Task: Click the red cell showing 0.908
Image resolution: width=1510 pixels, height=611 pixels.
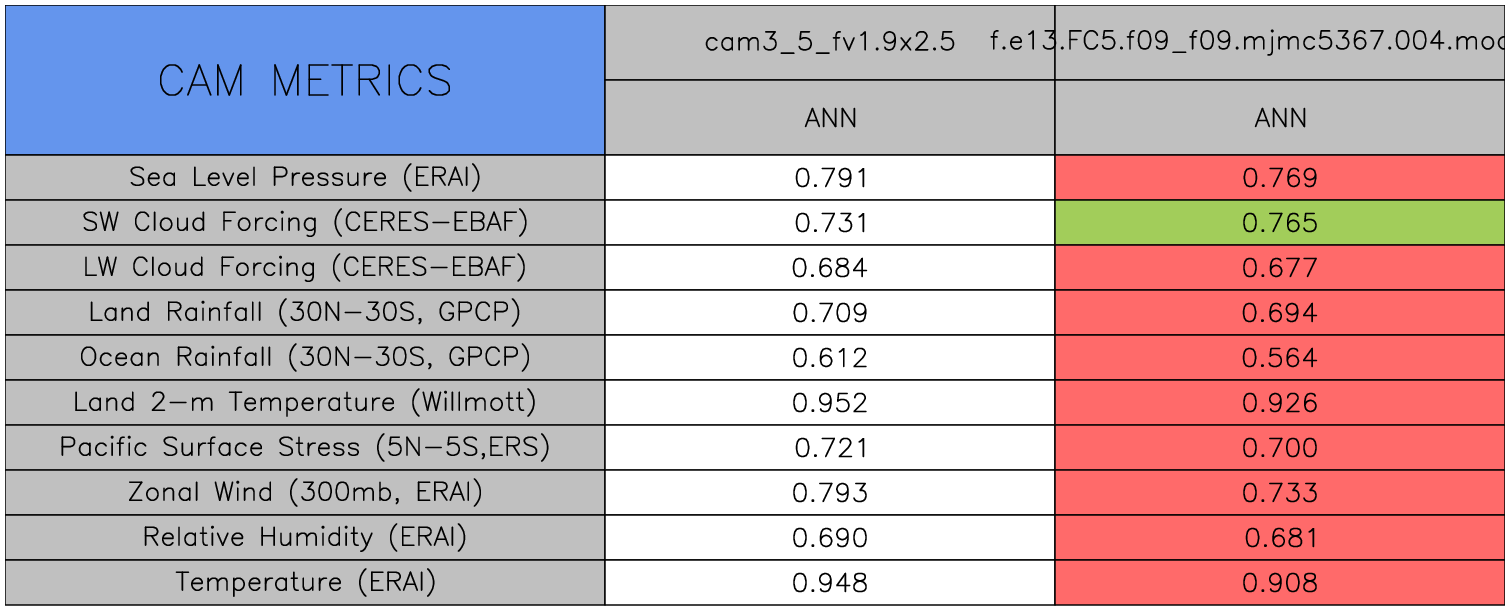Action: [x=1280, y=583]
